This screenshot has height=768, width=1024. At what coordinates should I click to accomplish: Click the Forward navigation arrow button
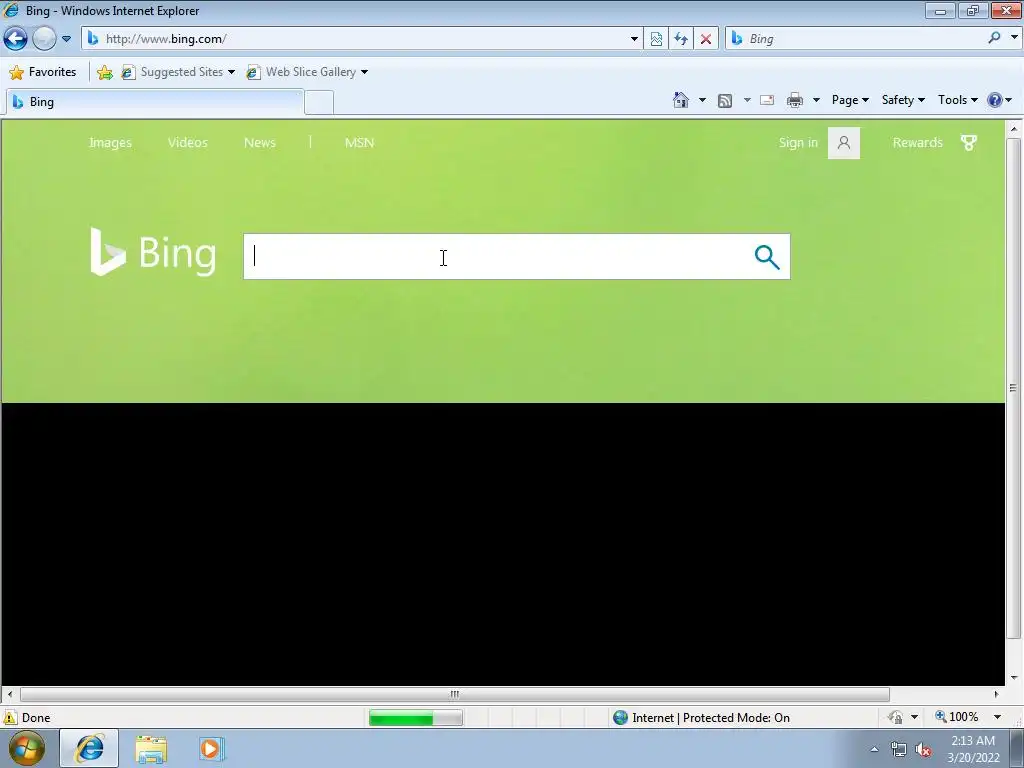44,39
